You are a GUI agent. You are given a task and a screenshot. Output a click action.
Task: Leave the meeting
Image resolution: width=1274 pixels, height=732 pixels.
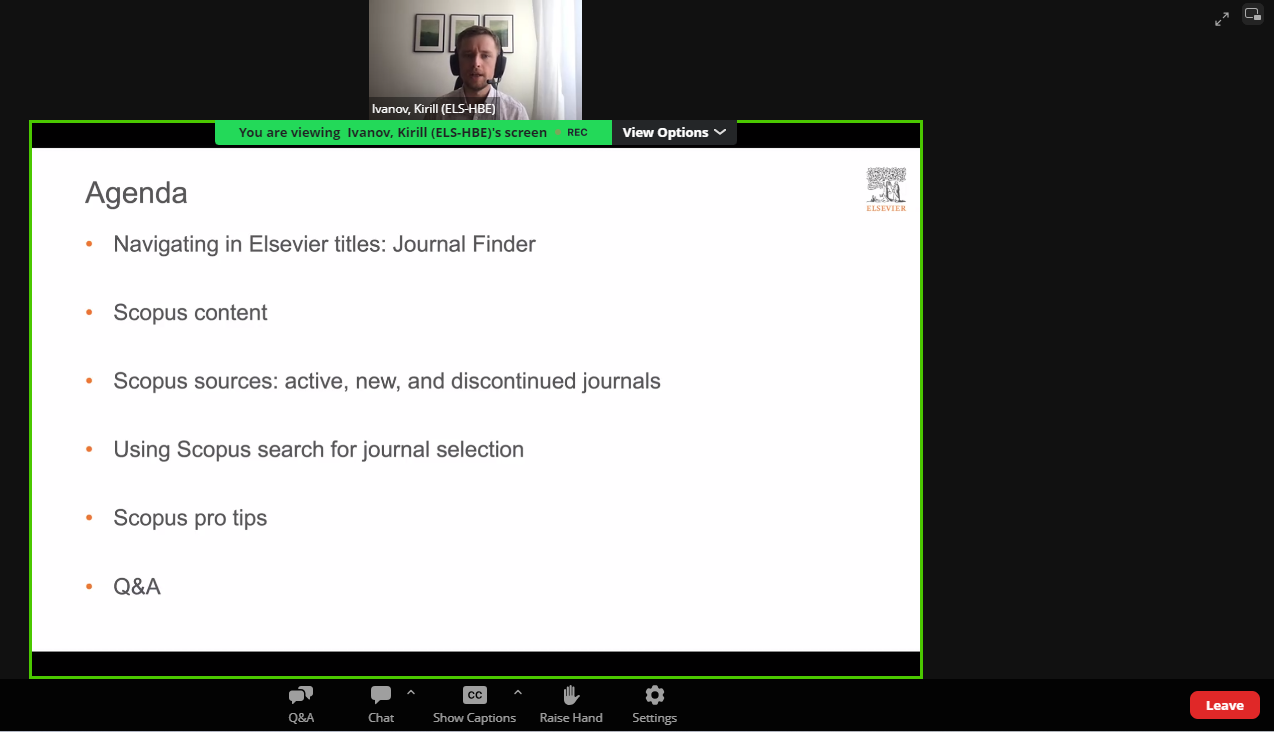point(1224,705)
